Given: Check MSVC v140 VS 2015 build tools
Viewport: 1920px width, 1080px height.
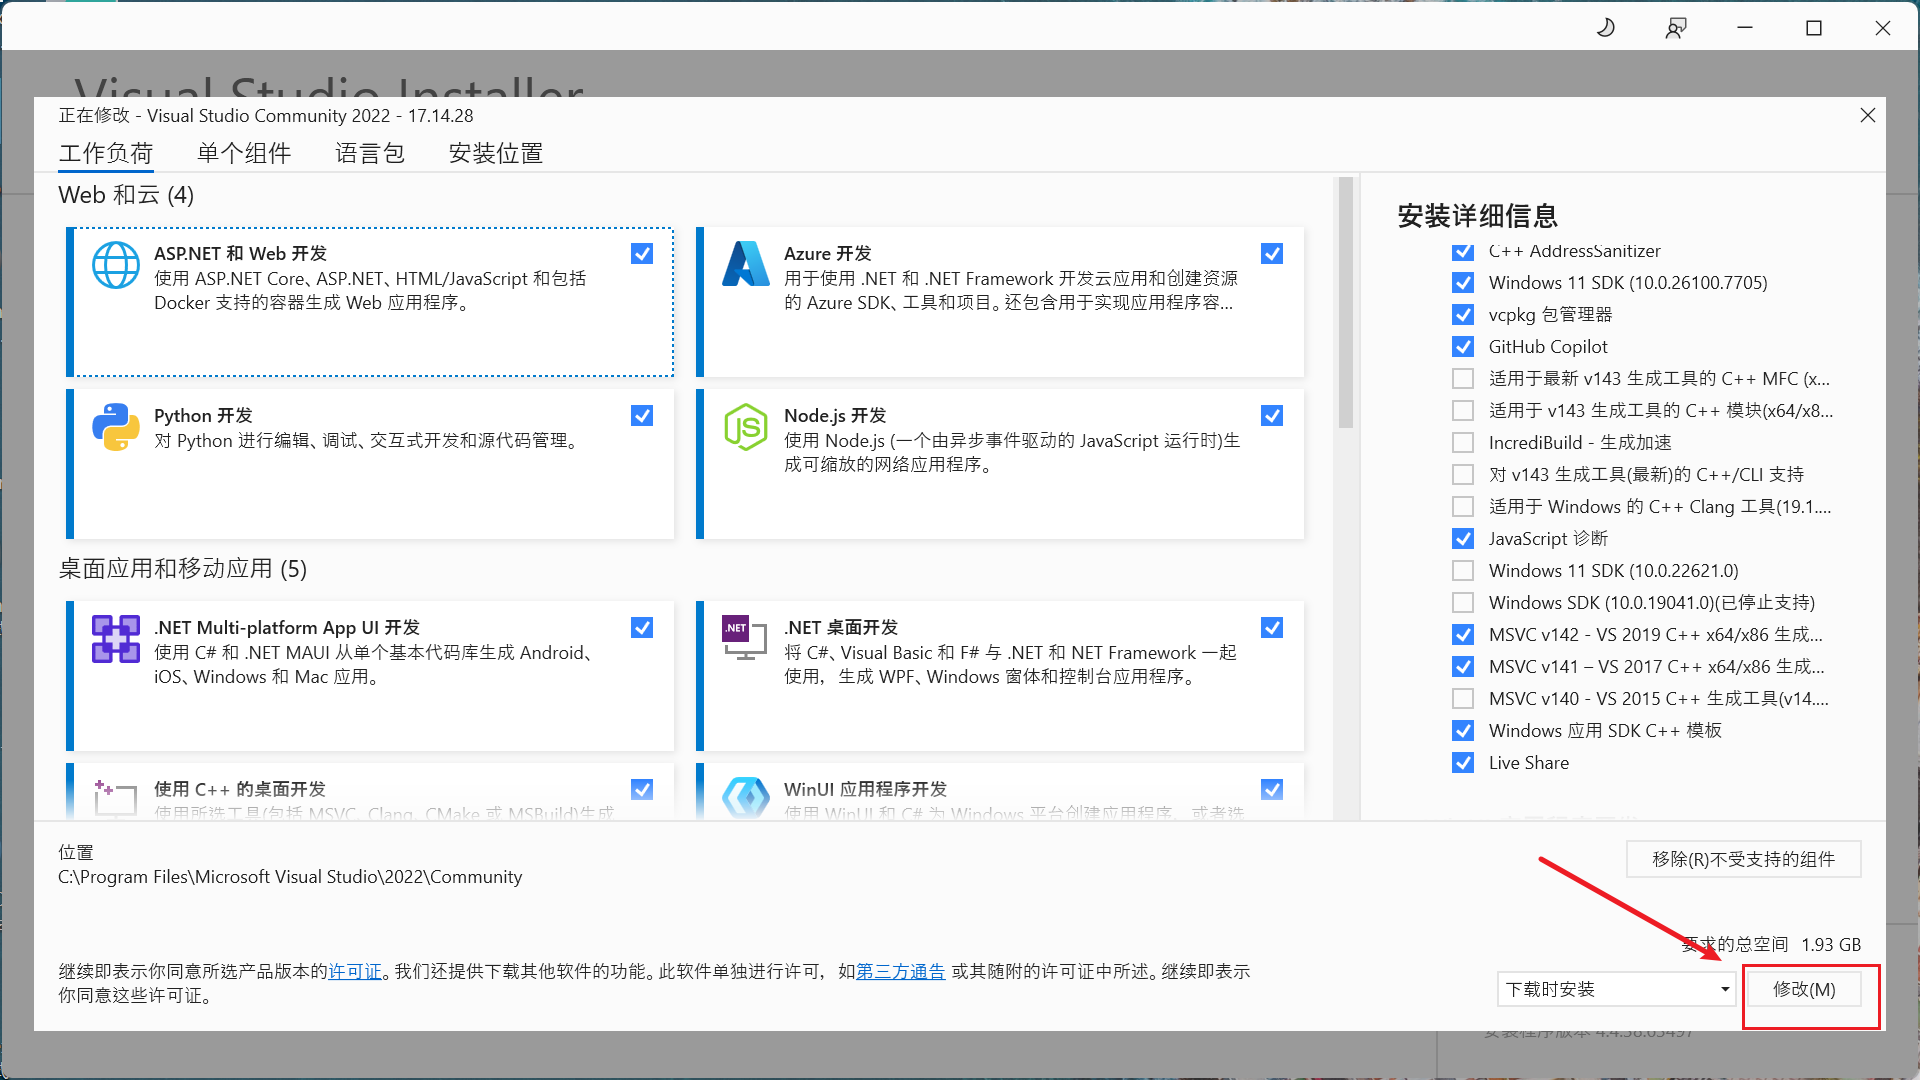Looking at the screenshot, I should pyautogui.click(x=1463, y=699).
